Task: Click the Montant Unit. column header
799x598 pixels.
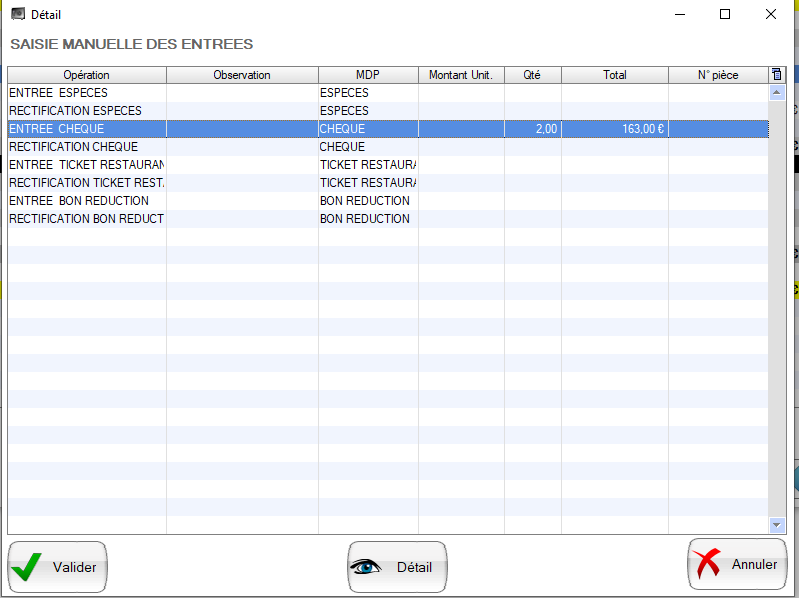Action: [x=460, y=75]
